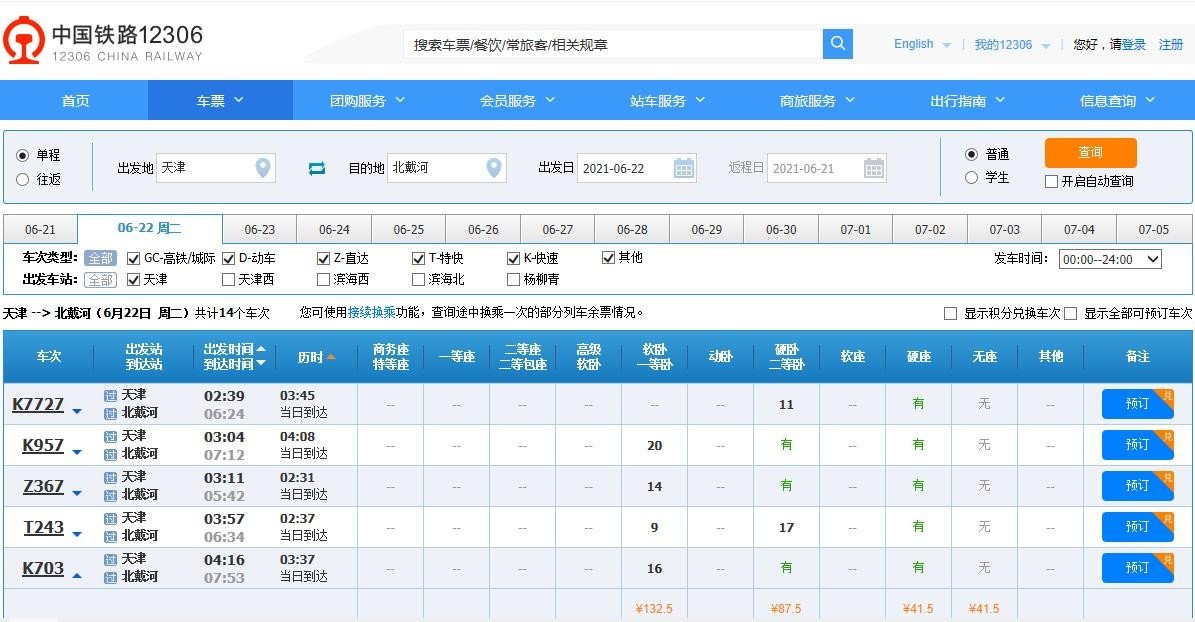The width and height of the screenshot is (1195, 622).
Task: Click the pass-through icon beside 北戴河 for K703
Action: [111, 577]
